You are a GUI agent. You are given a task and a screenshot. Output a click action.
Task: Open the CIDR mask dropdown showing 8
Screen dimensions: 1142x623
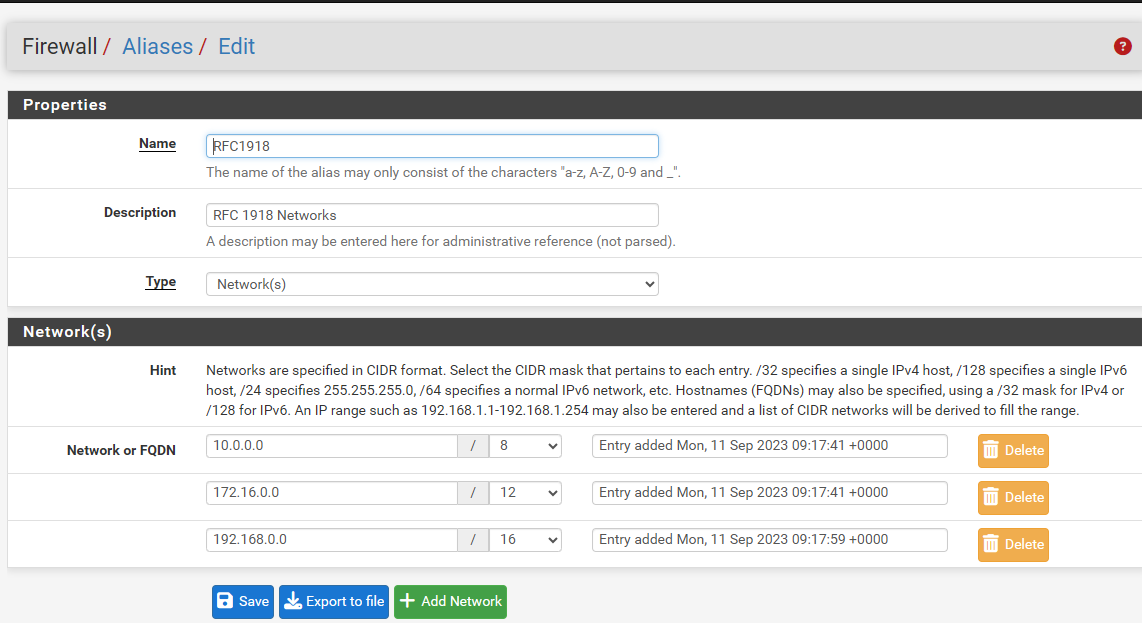coord(525,446)
